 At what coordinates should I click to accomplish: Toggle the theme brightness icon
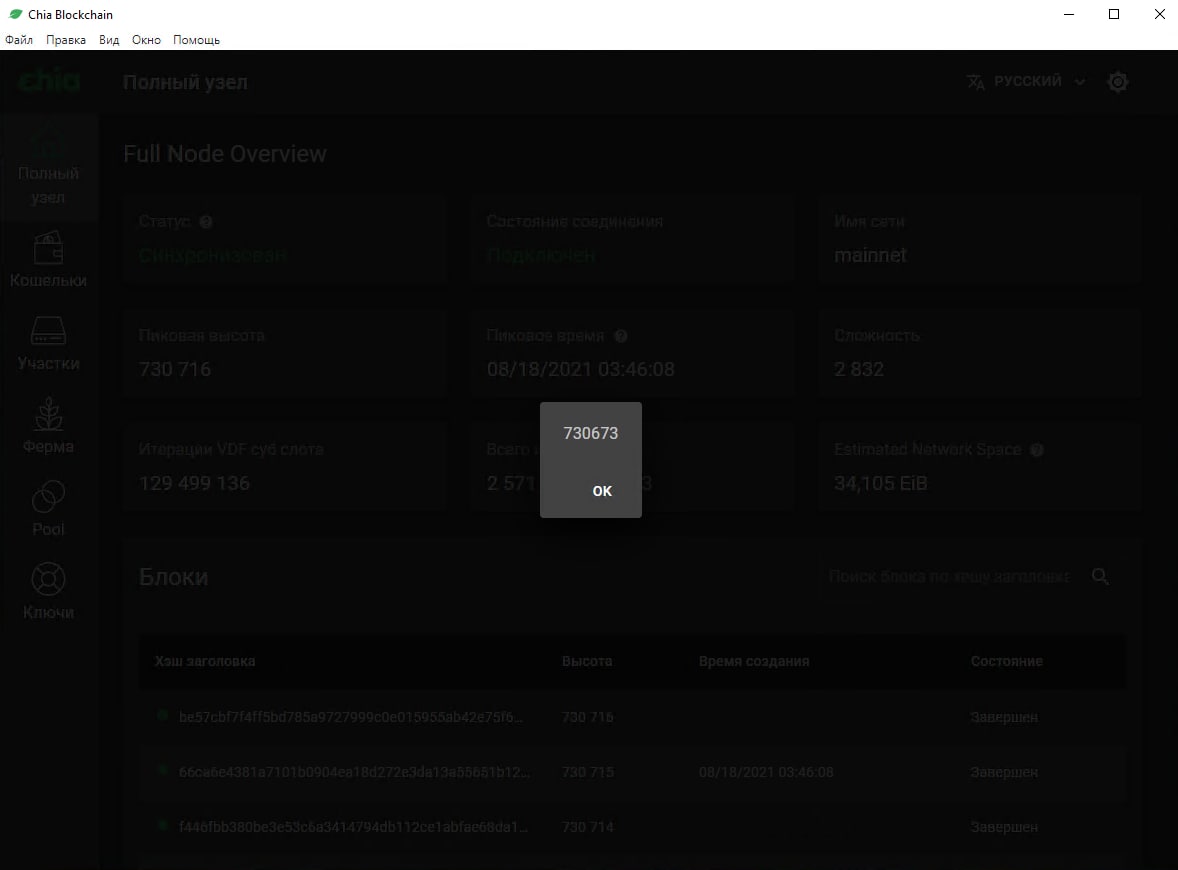pos(1118,82)
